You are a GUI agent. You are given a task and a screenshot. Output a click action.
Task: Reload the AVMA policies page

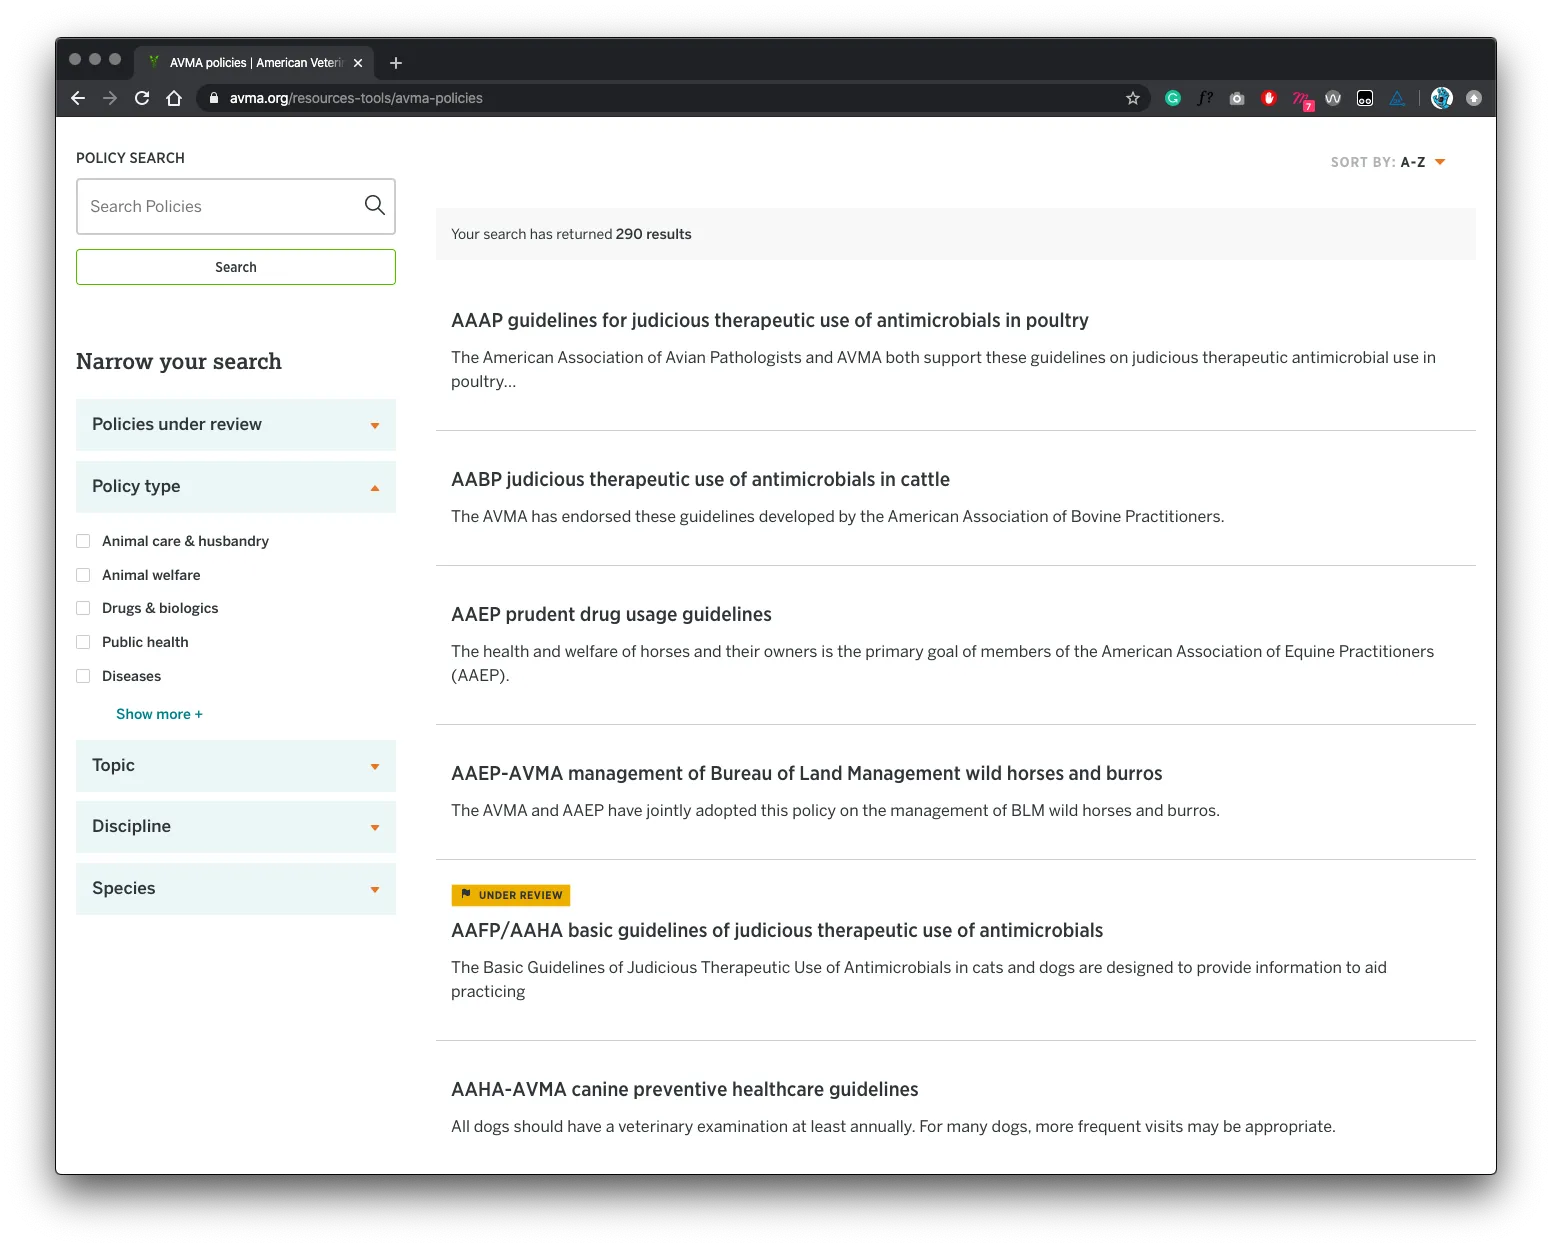(142, 98)
